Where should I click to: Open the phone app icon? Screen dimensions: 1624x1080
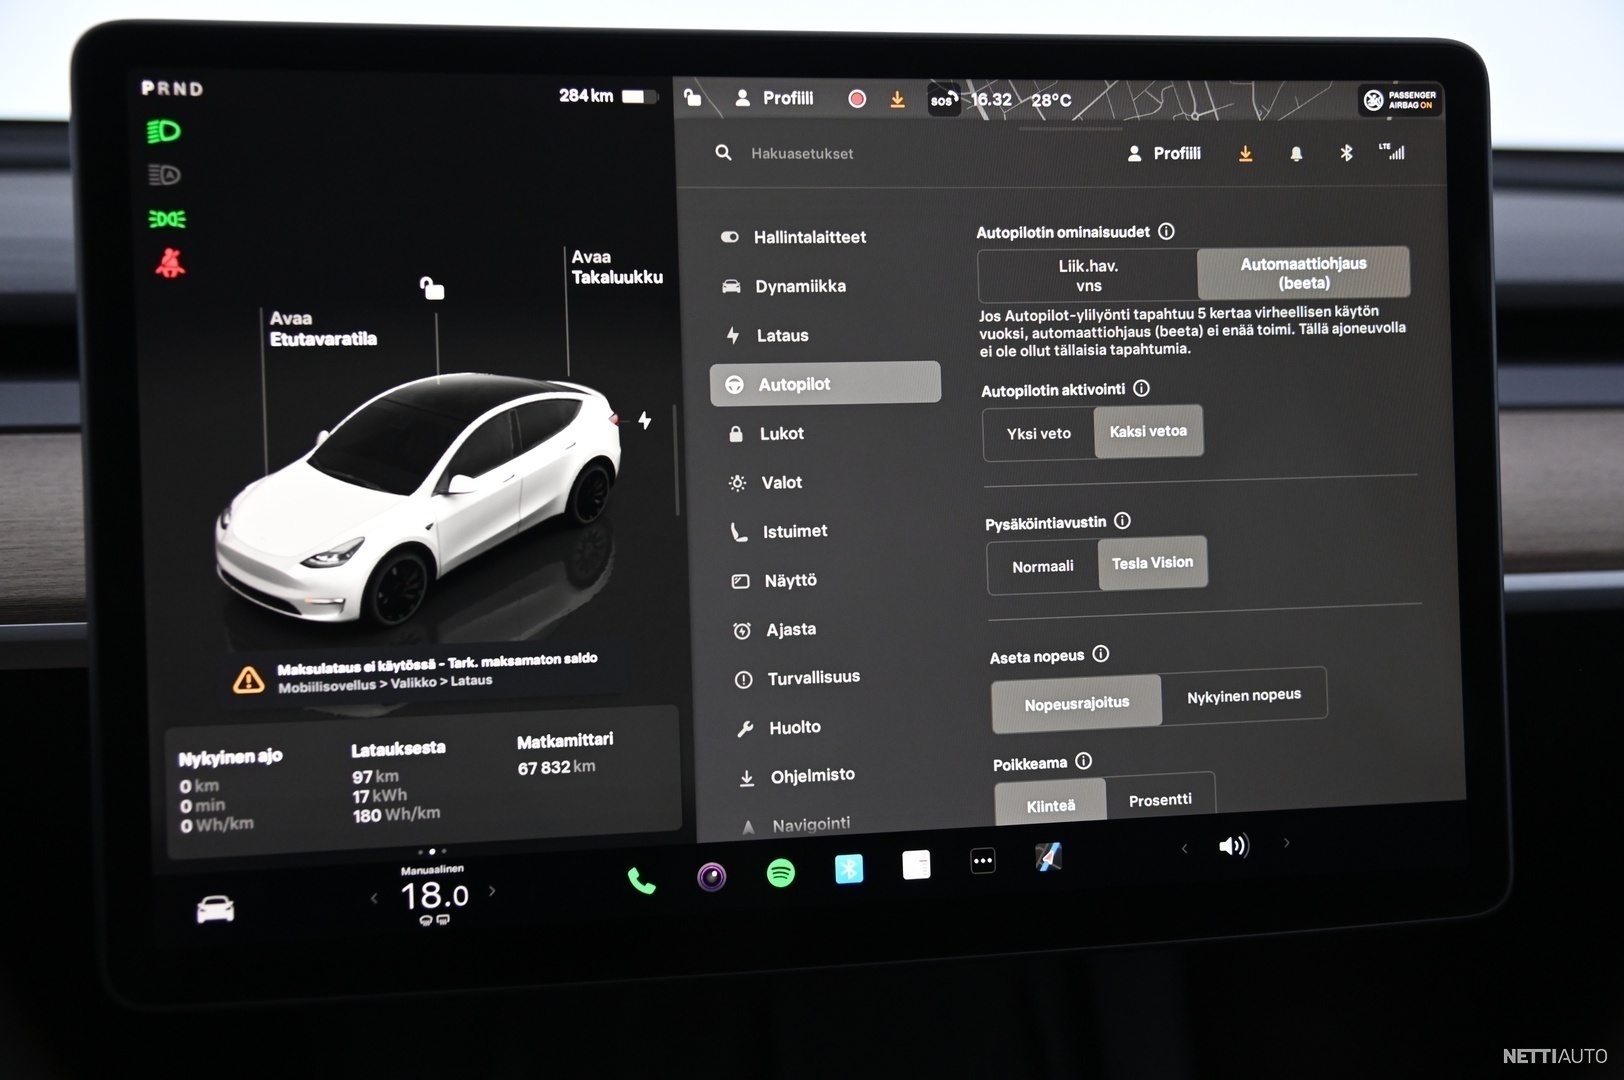[x=641, y=881]
